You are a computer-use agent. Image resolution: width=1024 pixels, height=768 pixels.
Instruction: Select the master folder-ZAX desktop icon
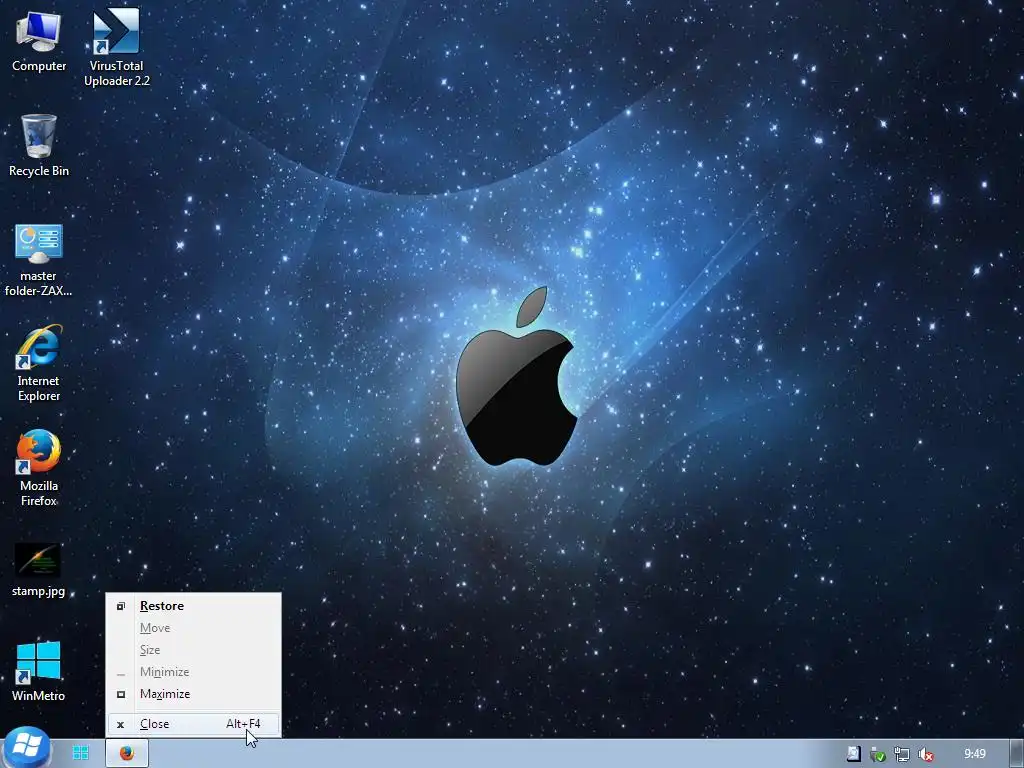tap(39, 260)
